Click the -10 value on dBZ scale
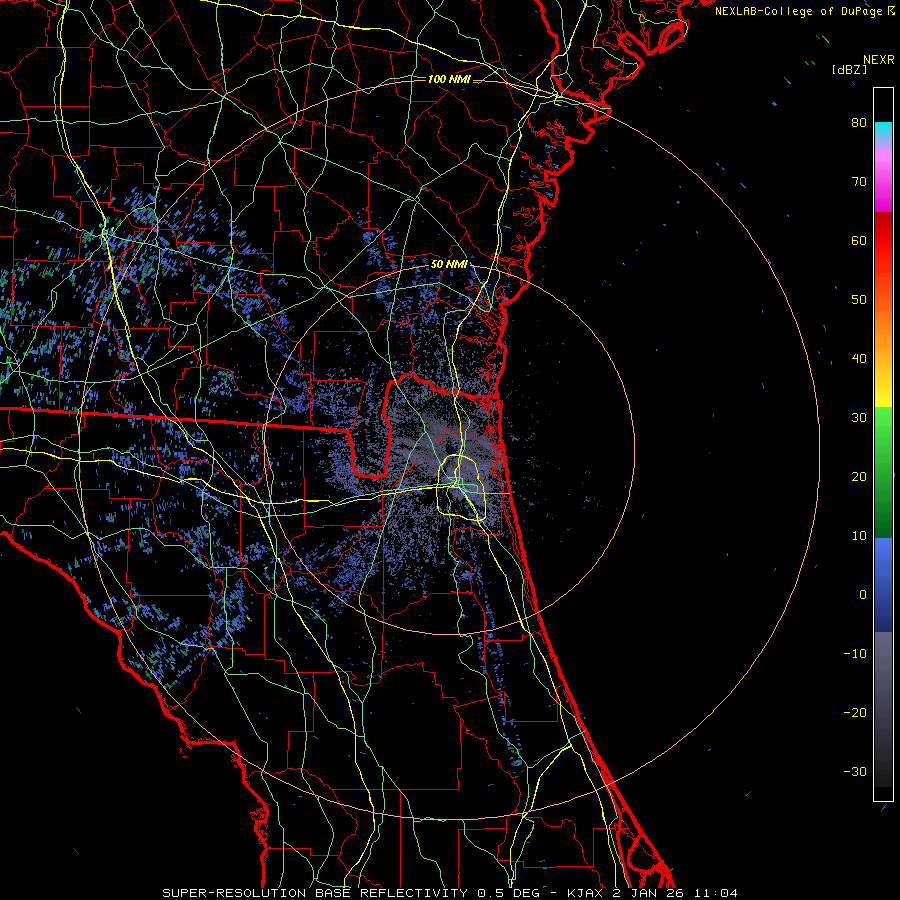900x900 pixels. point(855,654)
